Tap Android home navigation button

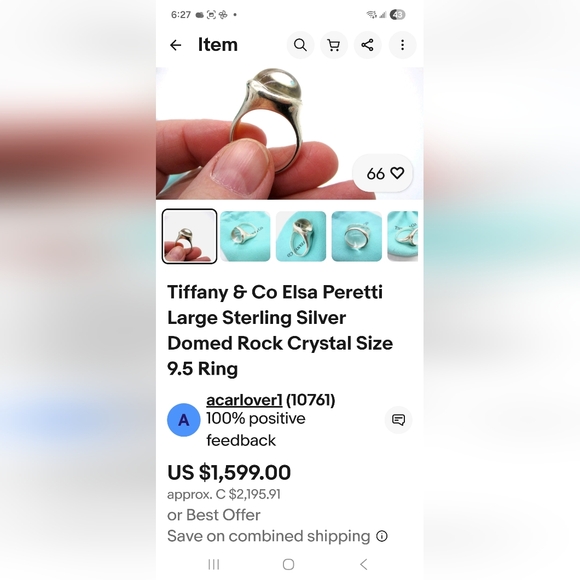click(289, 564)
